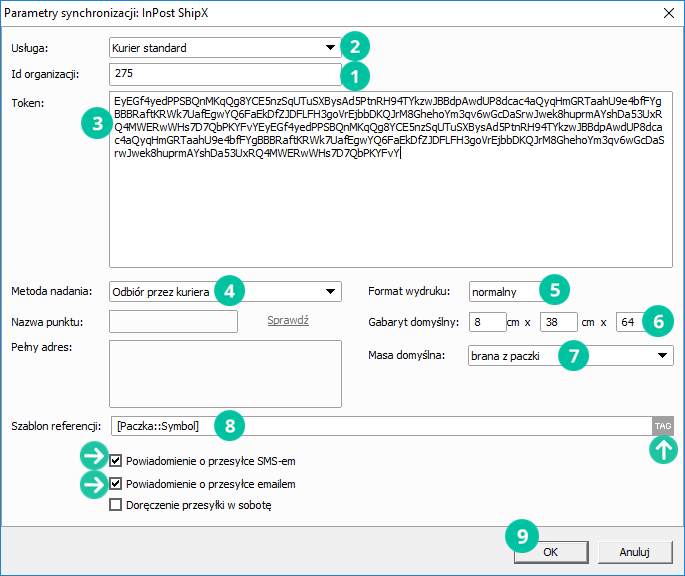Click the Id organizacji field with 275

[225, 74]
